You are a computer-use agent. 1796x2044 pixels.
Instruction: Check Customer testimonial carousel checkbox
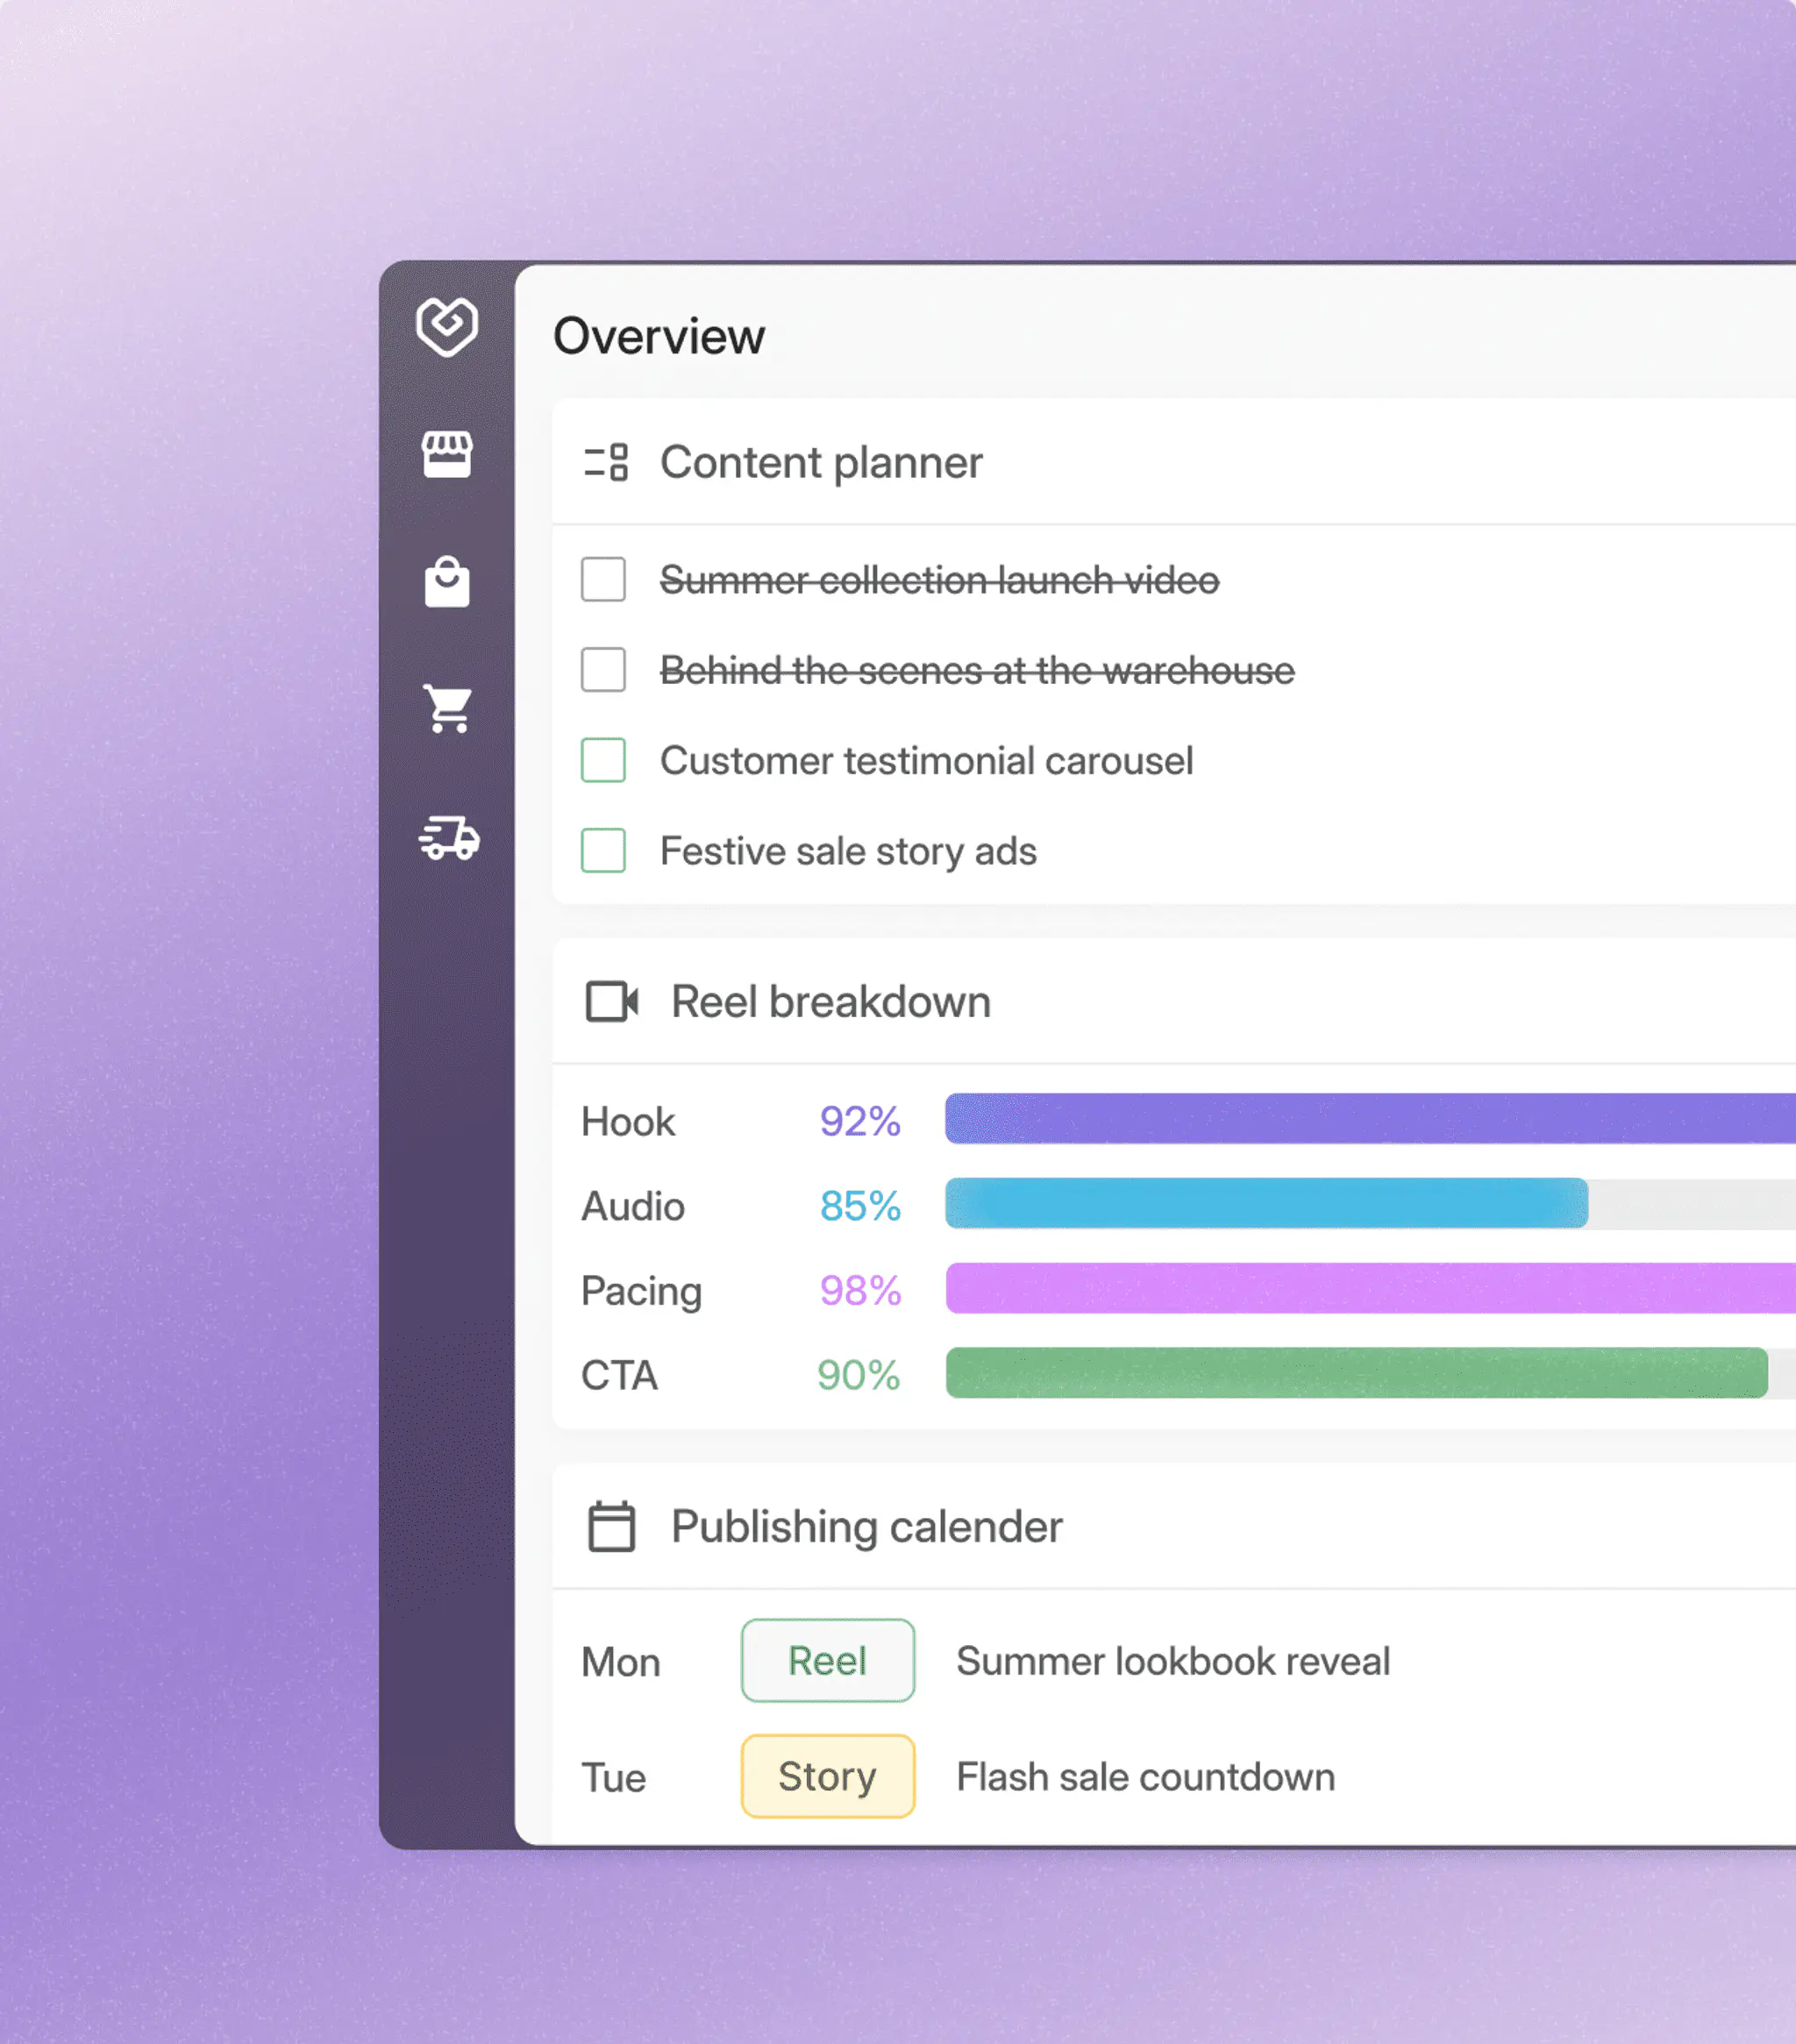click(603, 760)
